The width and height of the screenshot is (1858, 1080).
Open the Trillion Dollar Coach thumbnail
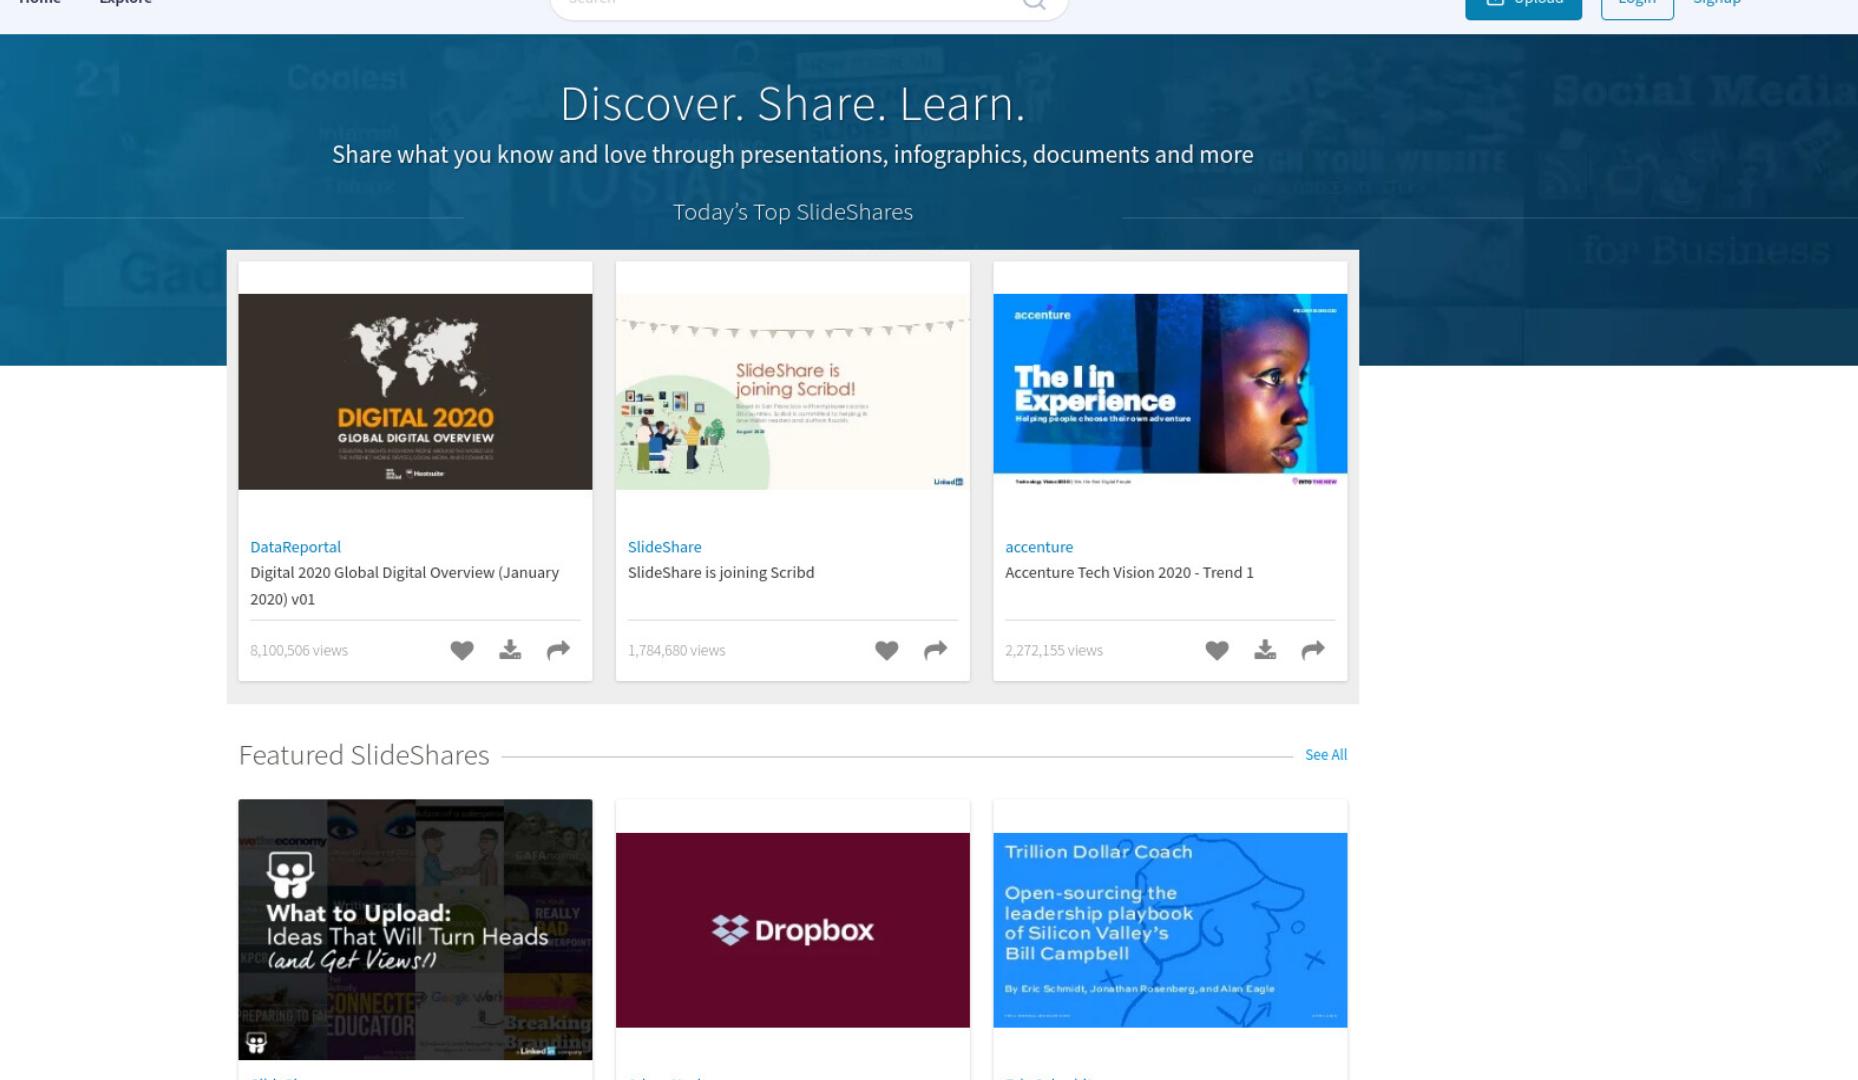pyautogui.click(x=1170, y=930)
